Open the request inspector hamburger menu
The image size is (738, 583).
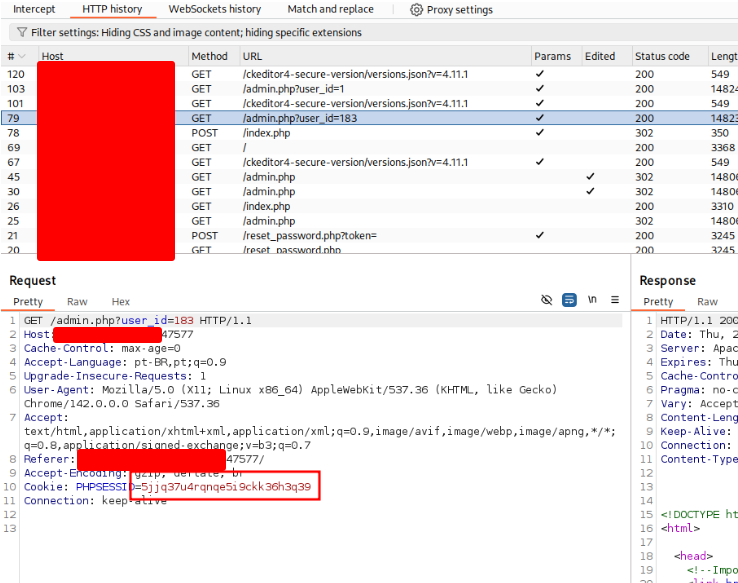pyautogui.click(x=615, y=300)
